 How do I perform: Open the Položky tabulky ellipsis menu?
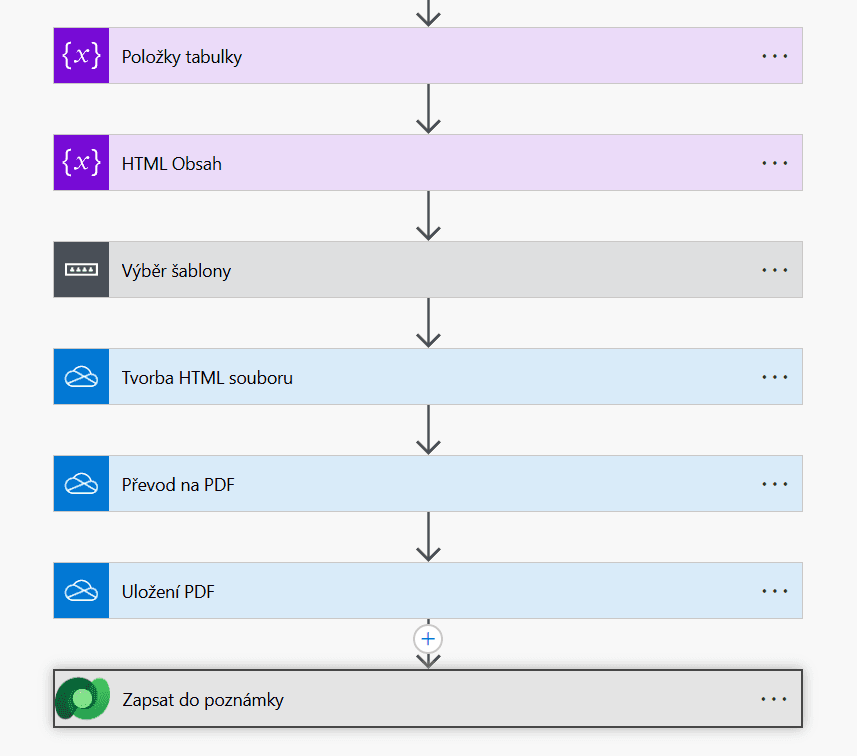(x=774, y=56)
